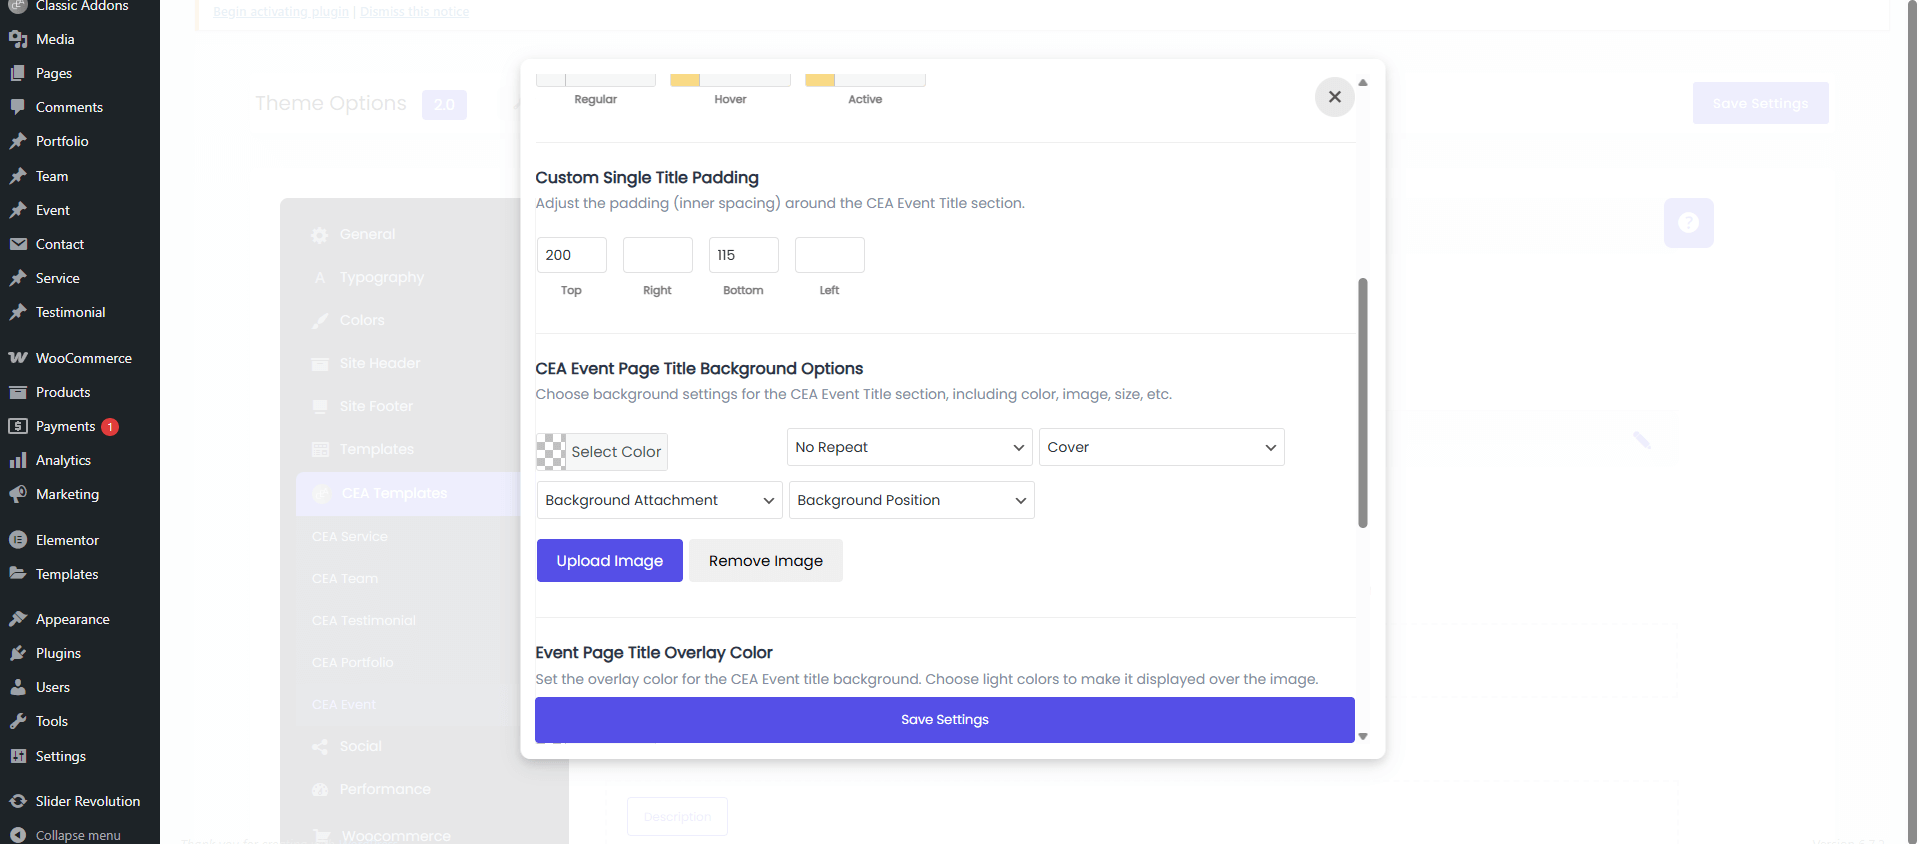Screen dimensions: 1919x844
Task: Open the Background Attachment dropdown
Action: pyautogui.click(x=659, y=500)
